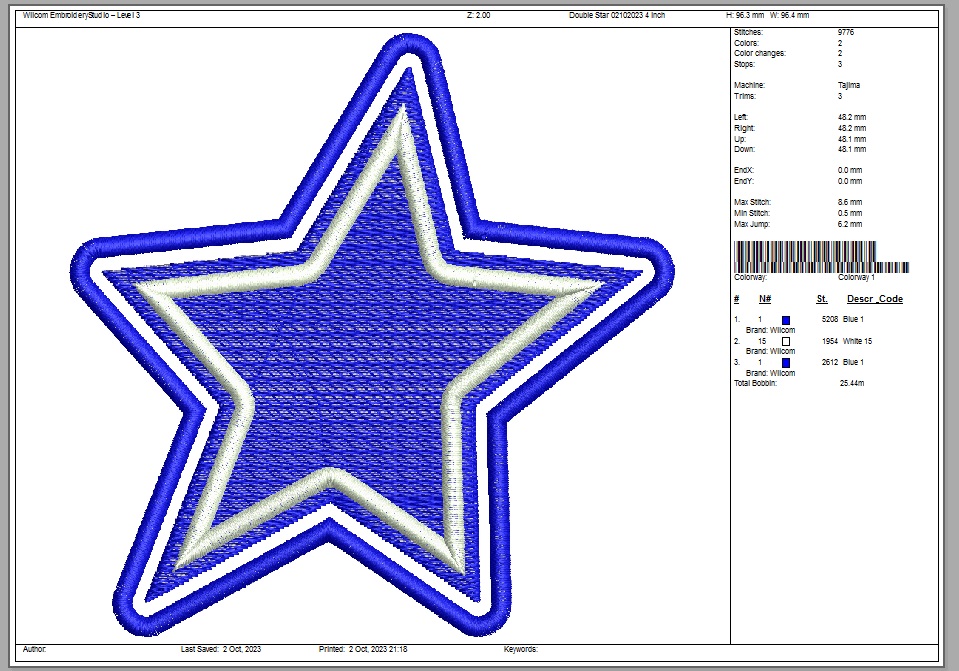
Task: Select the 'Keywords:' footer field
Action: (x=521, y=649)
